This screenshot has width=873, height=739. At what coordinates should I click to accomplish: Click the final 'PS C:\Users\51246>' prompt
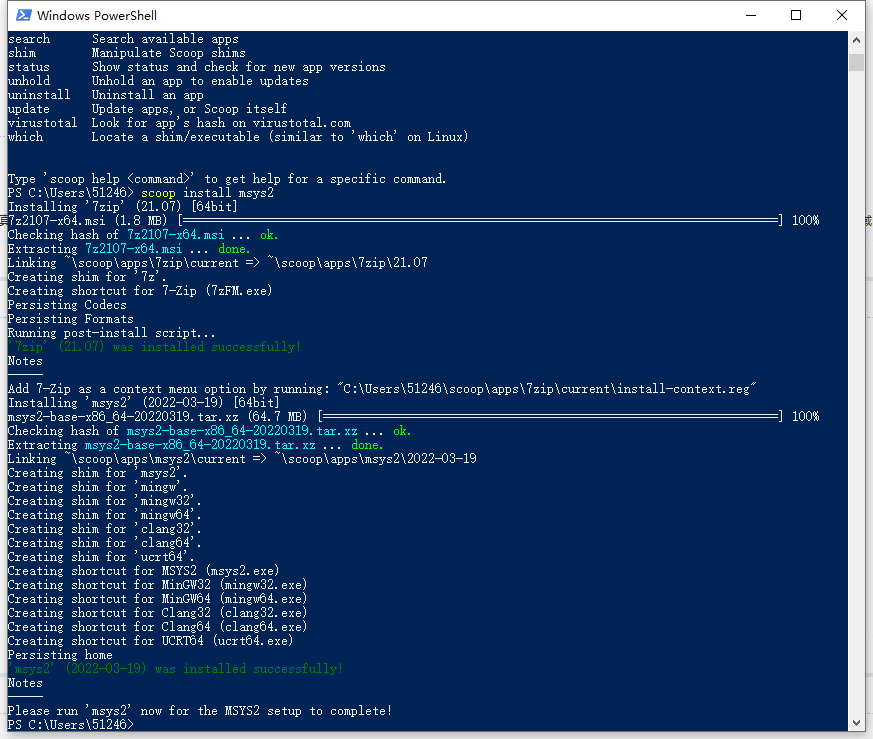click(x=71, y=725)
